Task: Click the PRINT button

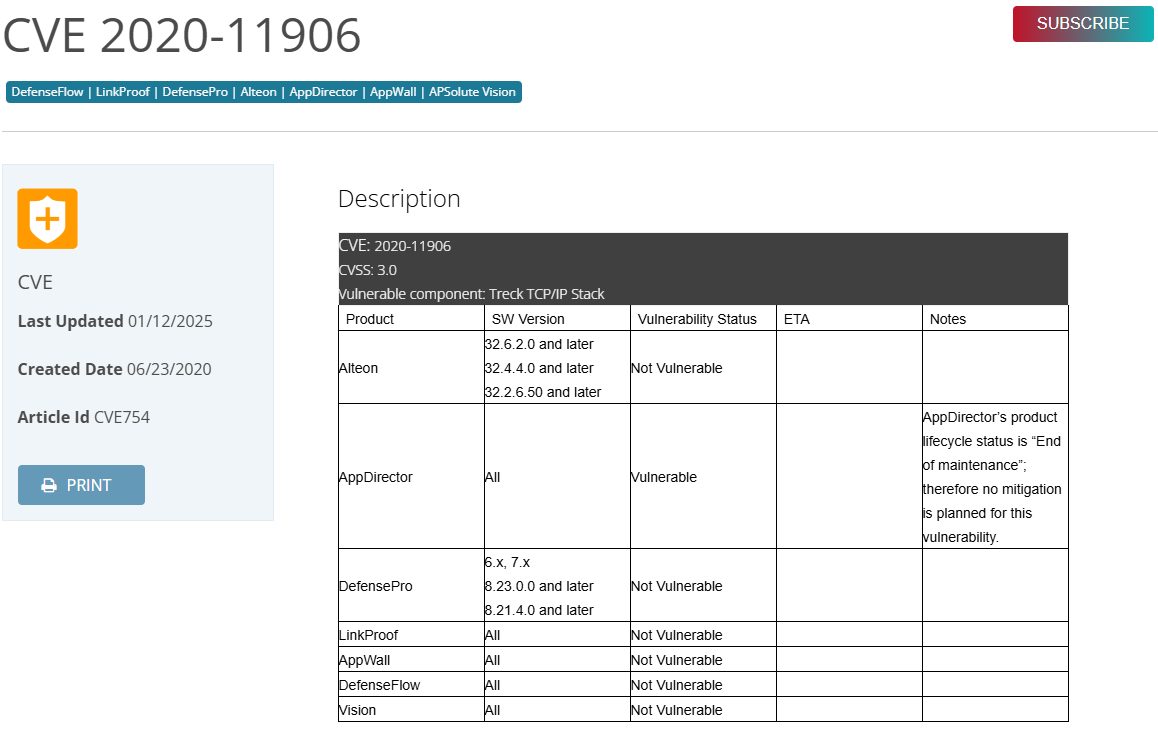Action: coord(81,485)
